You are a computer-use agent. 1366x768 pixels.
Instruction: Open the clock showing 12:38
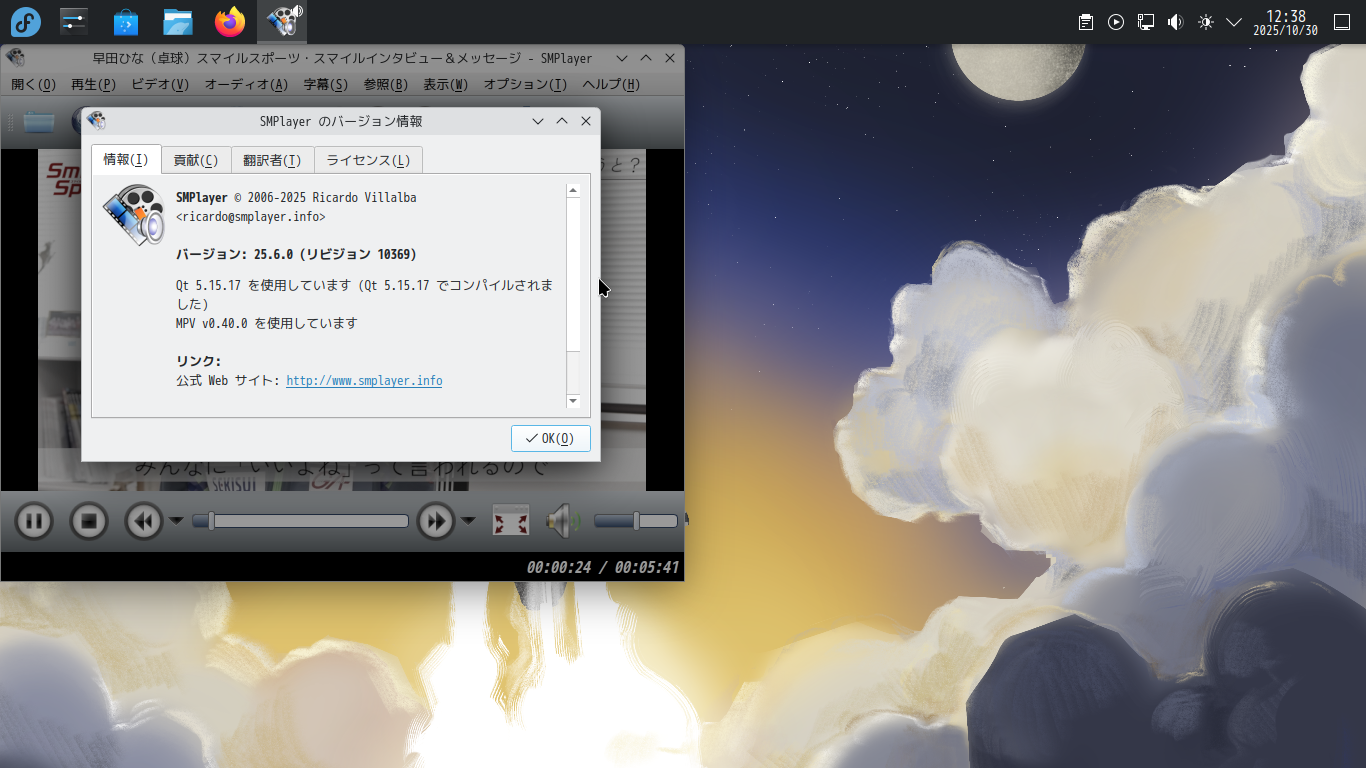(x=1286, y=22)
